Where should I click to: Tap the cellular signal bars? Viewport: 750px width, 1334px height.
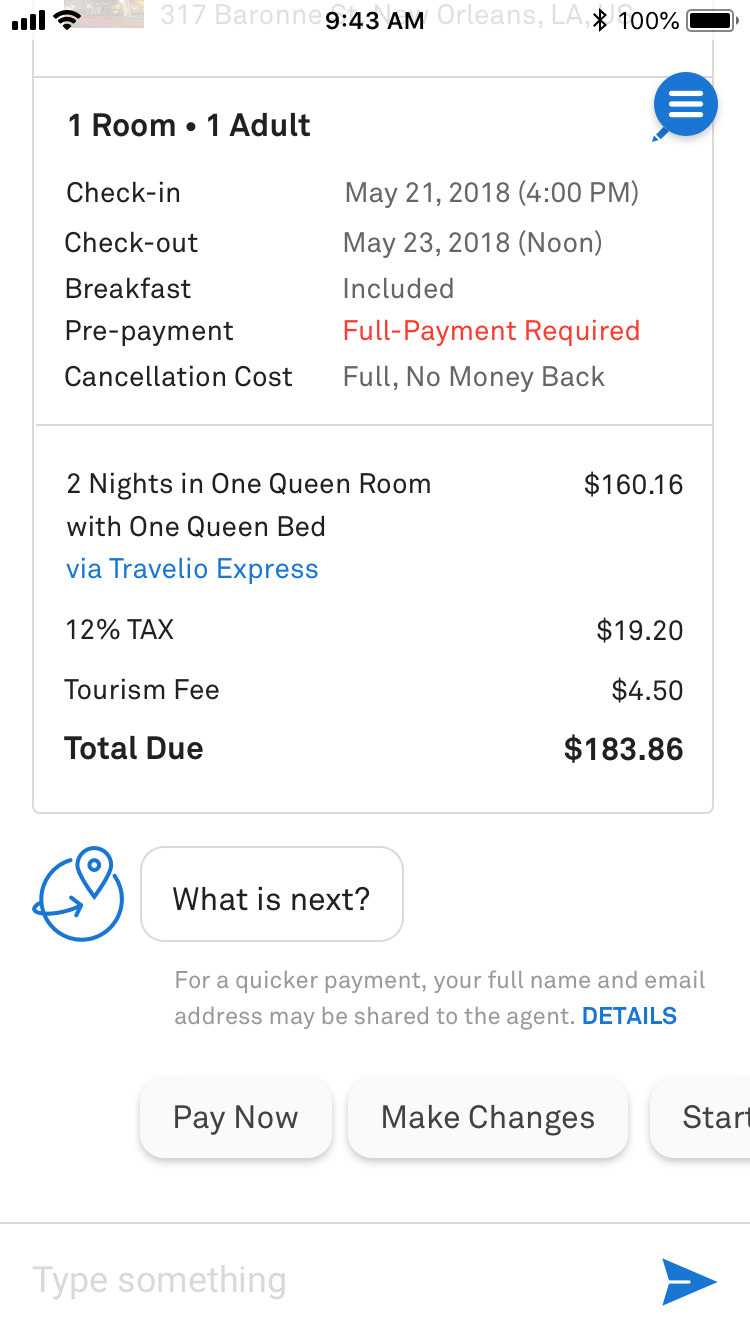[29, 21]
